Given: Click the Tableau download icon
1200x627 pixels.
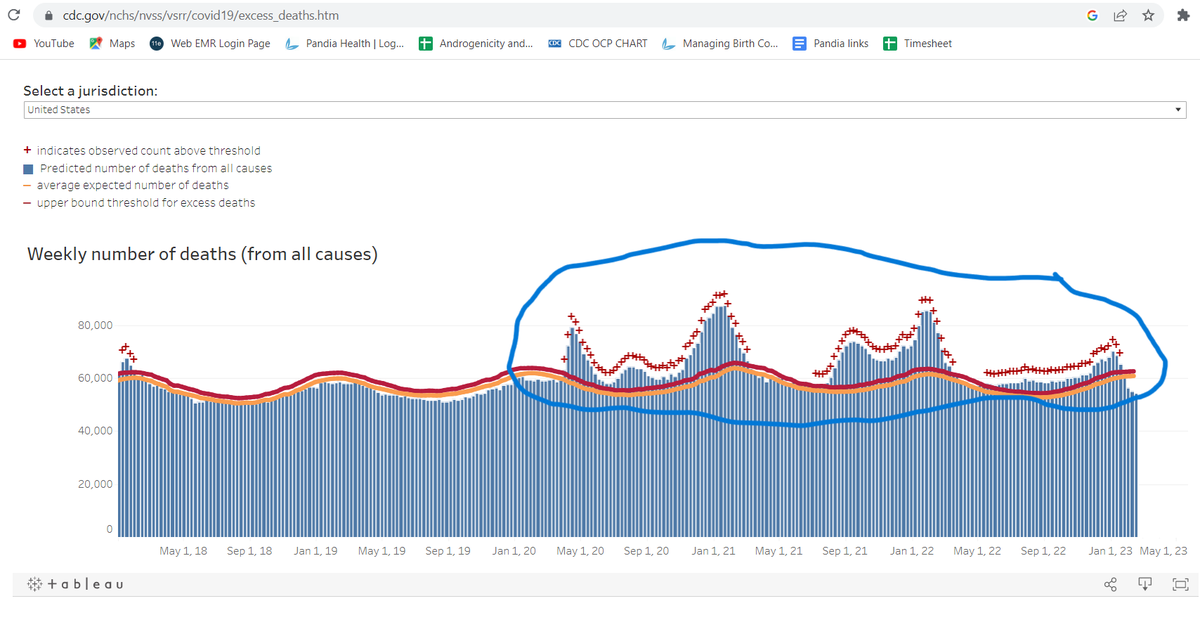Looking at the screenshot, I should [x=1145, y=584].
